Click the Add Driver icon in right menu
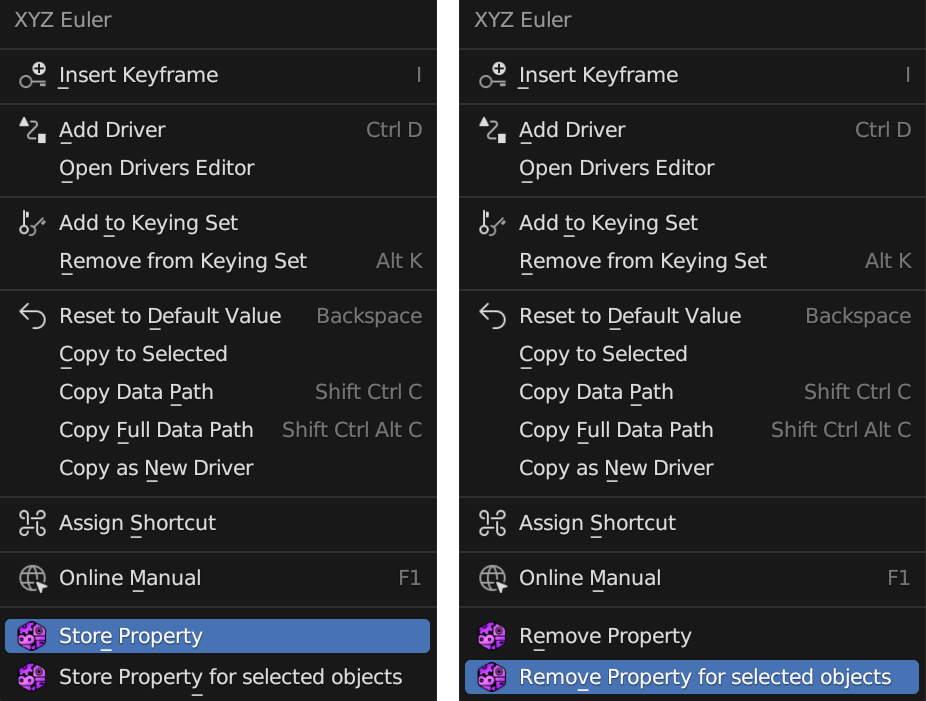Viewport: 926px width, 701px height. (491, 129)
